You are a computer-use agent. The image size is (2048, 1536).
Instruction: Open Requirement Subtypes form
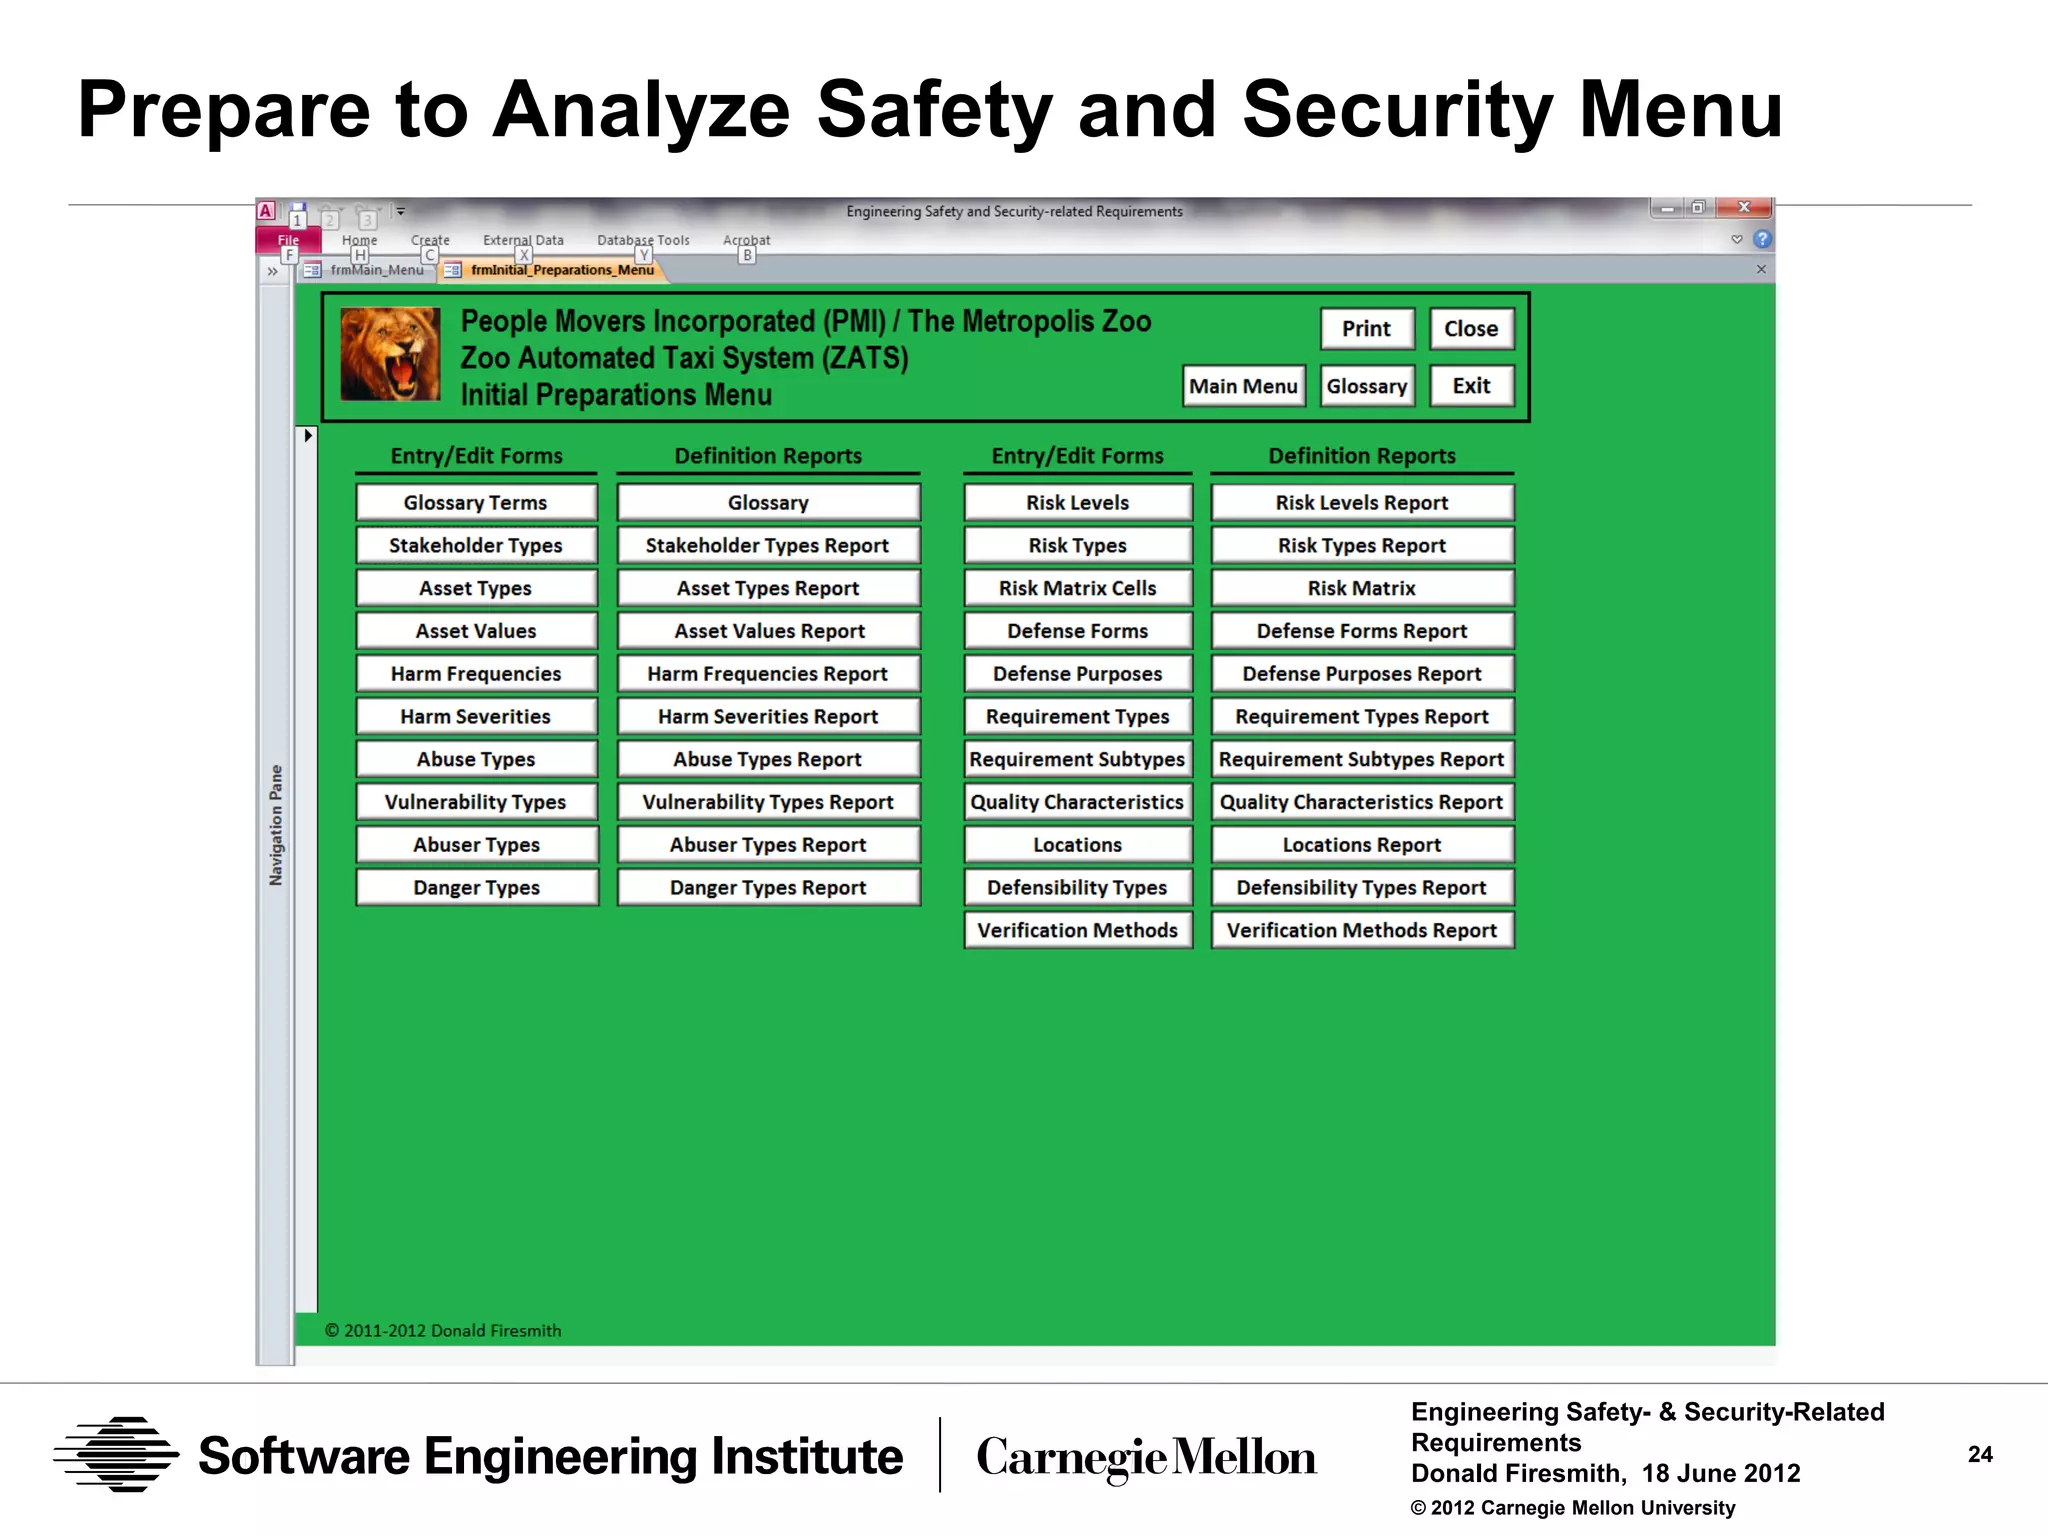click(x=1078, y=760)
